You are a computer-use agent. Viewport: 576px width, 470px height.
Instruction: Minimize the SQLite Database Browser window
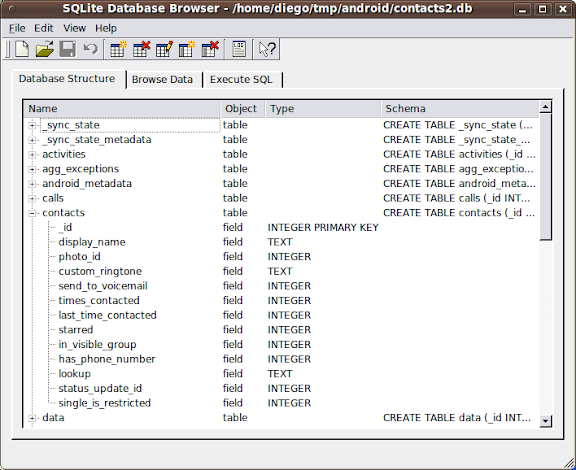[522, 9]
